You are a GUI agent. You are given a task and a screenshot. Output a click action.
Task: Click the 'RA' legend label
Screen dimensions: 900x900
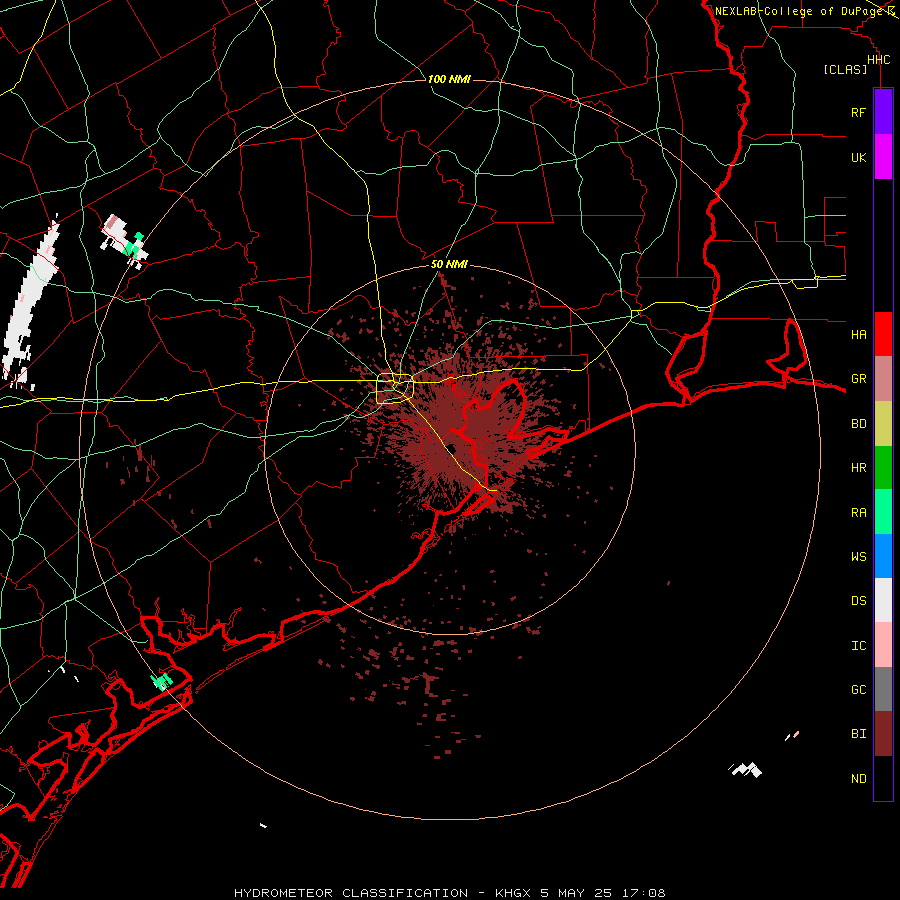tap(858, 512)
